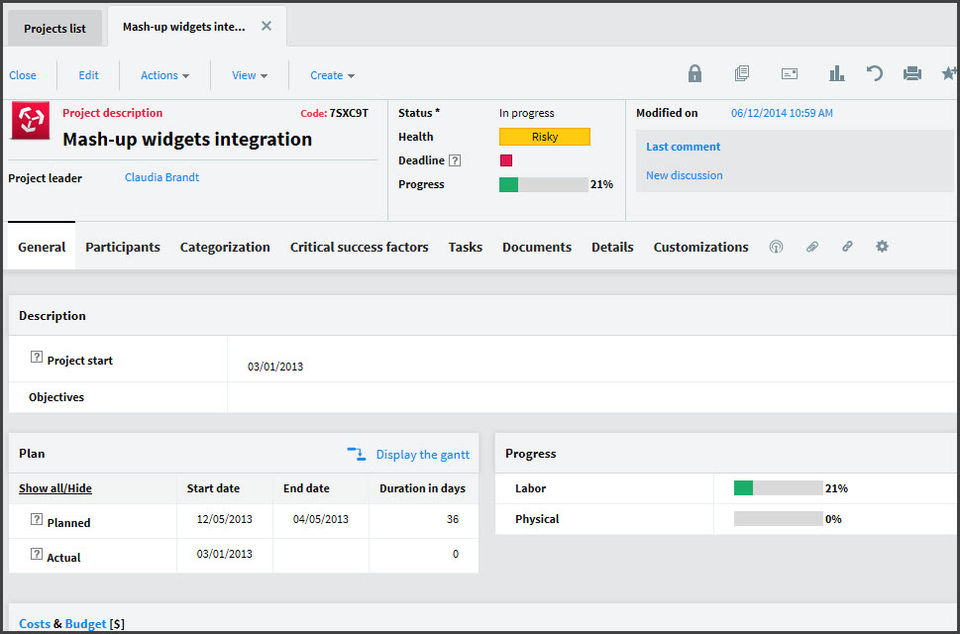Click the lock icon in the toolbar

(695, 74)
